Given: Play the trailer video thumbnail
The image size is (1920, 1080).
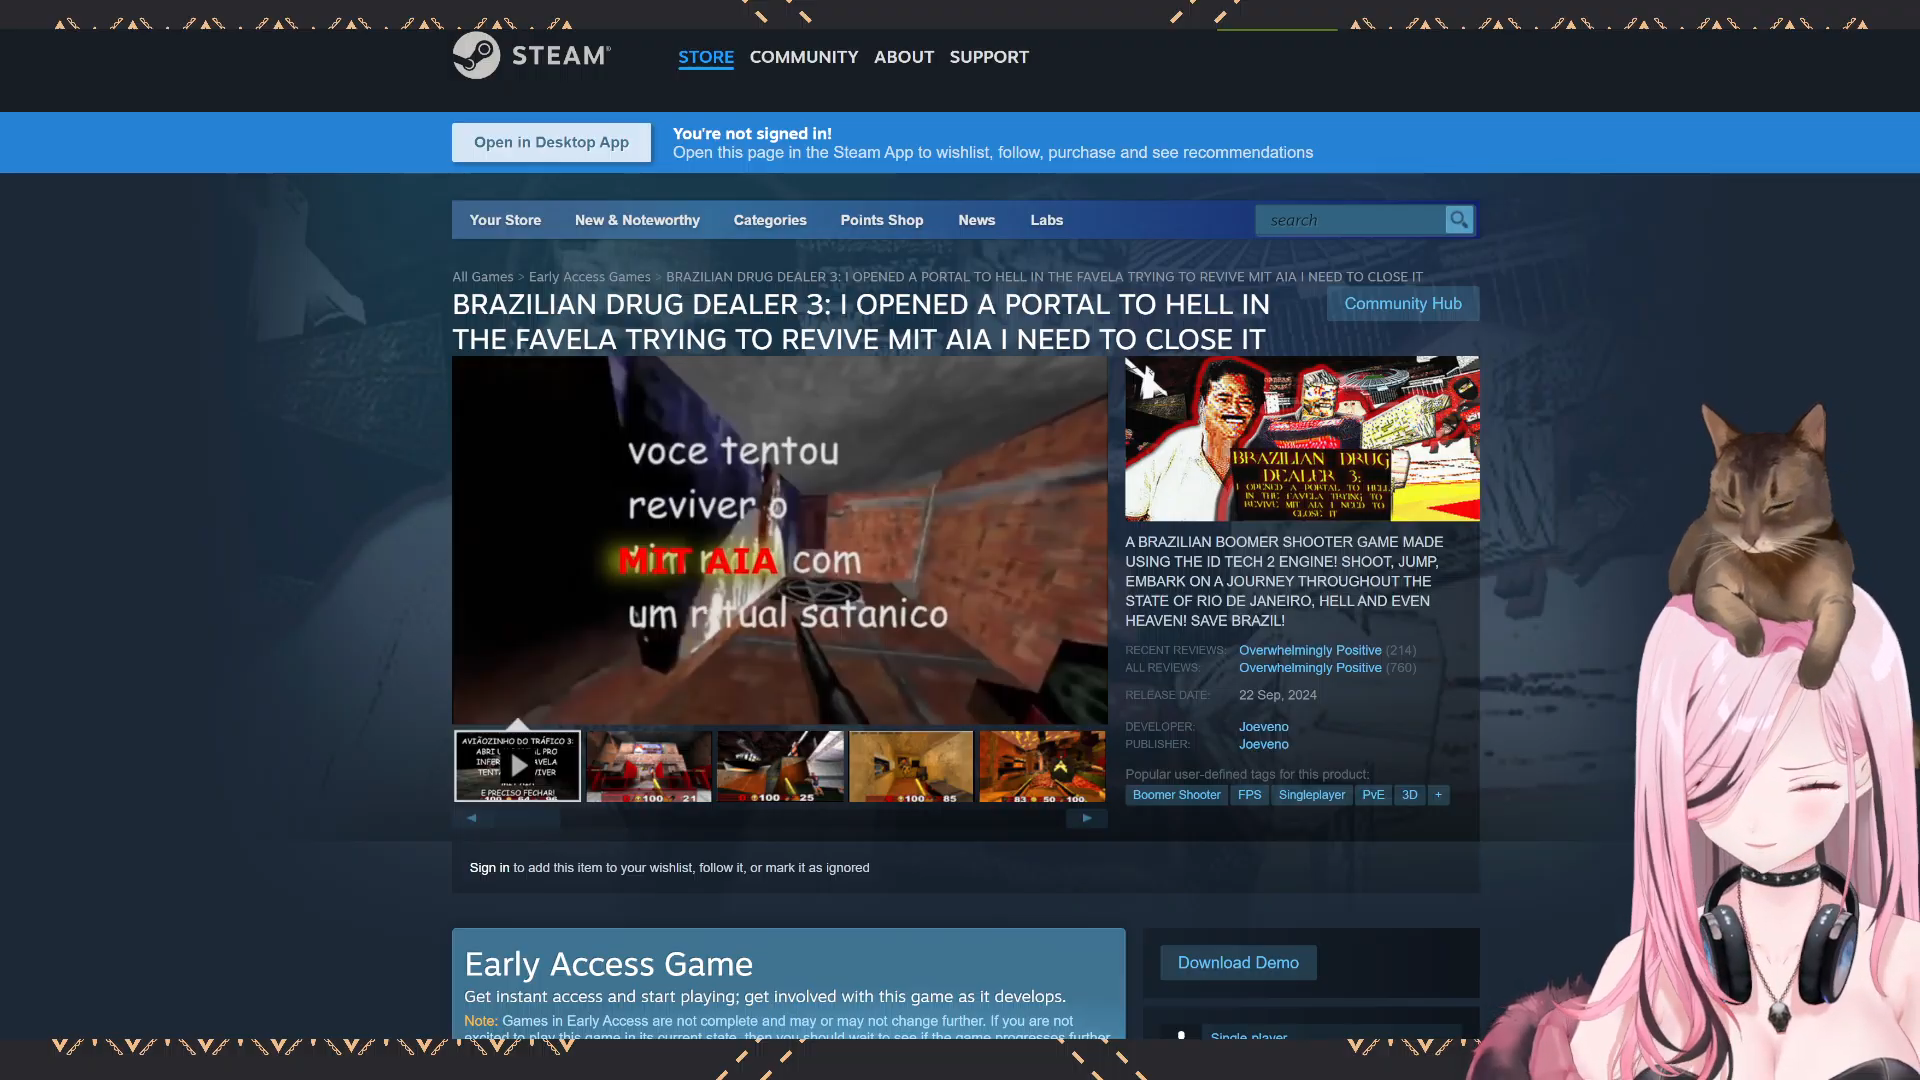Looking at the screenshot, I should (x=517, y=766).
